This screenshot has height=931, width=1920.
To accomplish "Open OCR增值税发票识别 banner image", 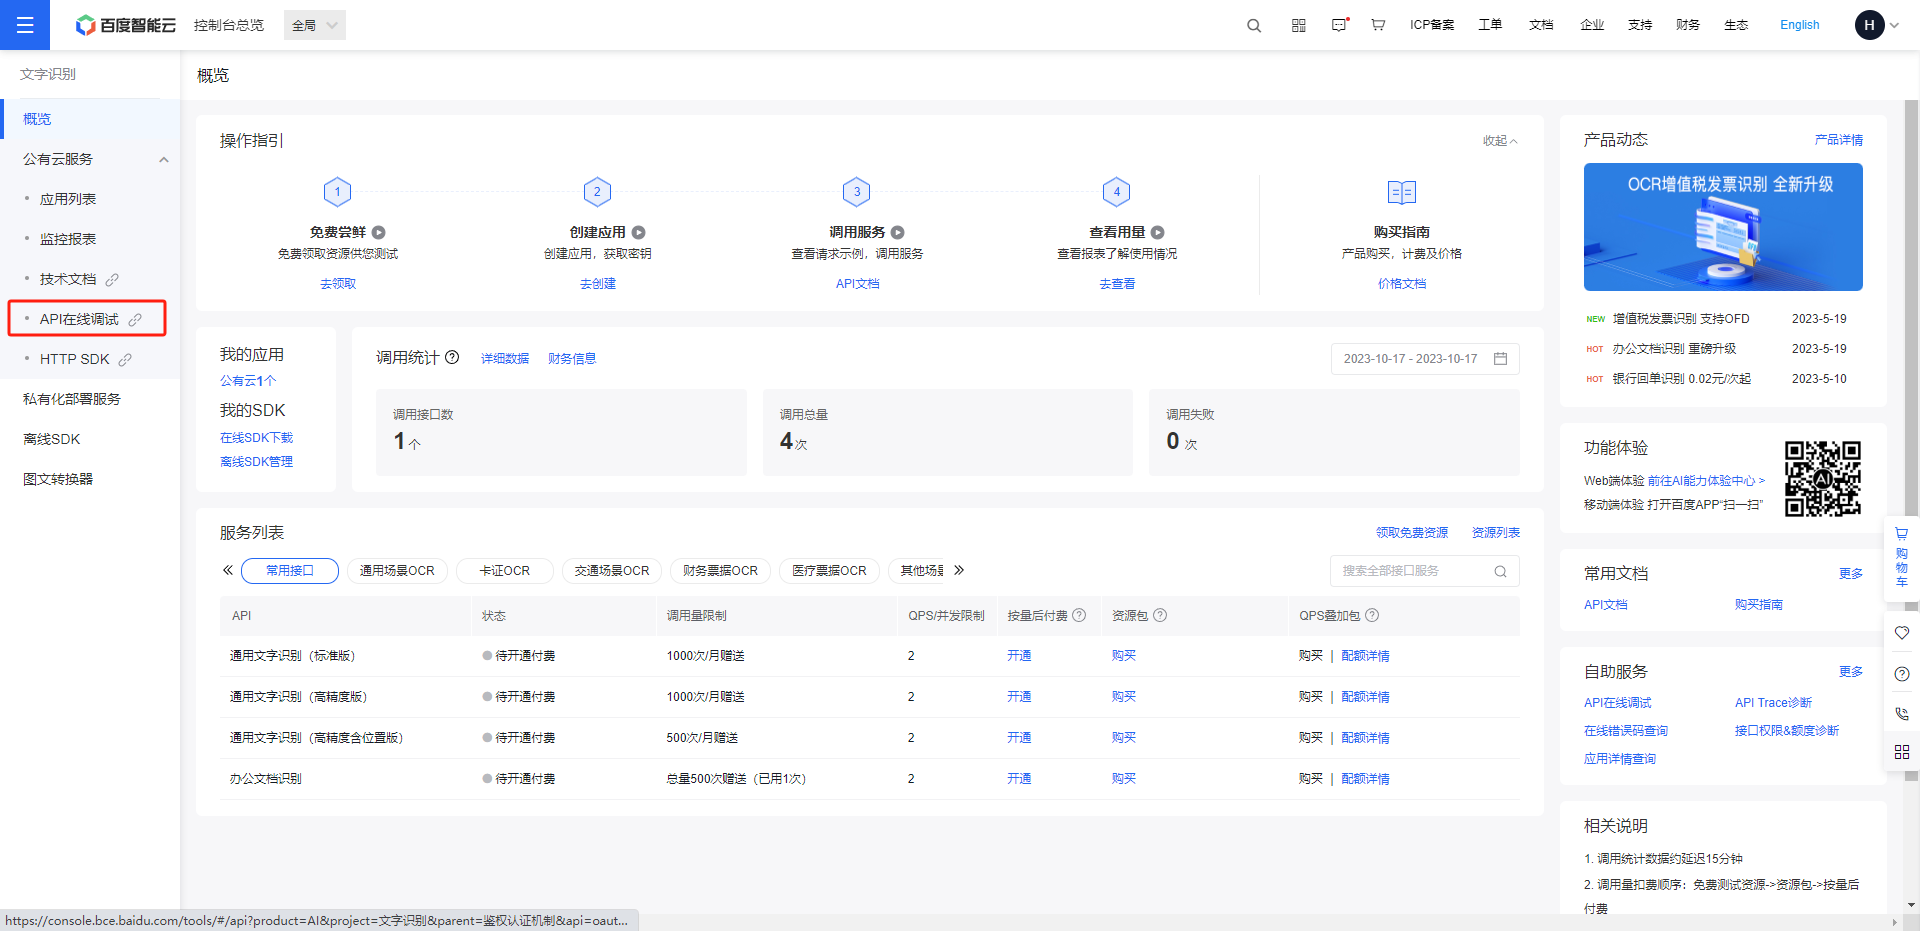I will coord(1723,227).
